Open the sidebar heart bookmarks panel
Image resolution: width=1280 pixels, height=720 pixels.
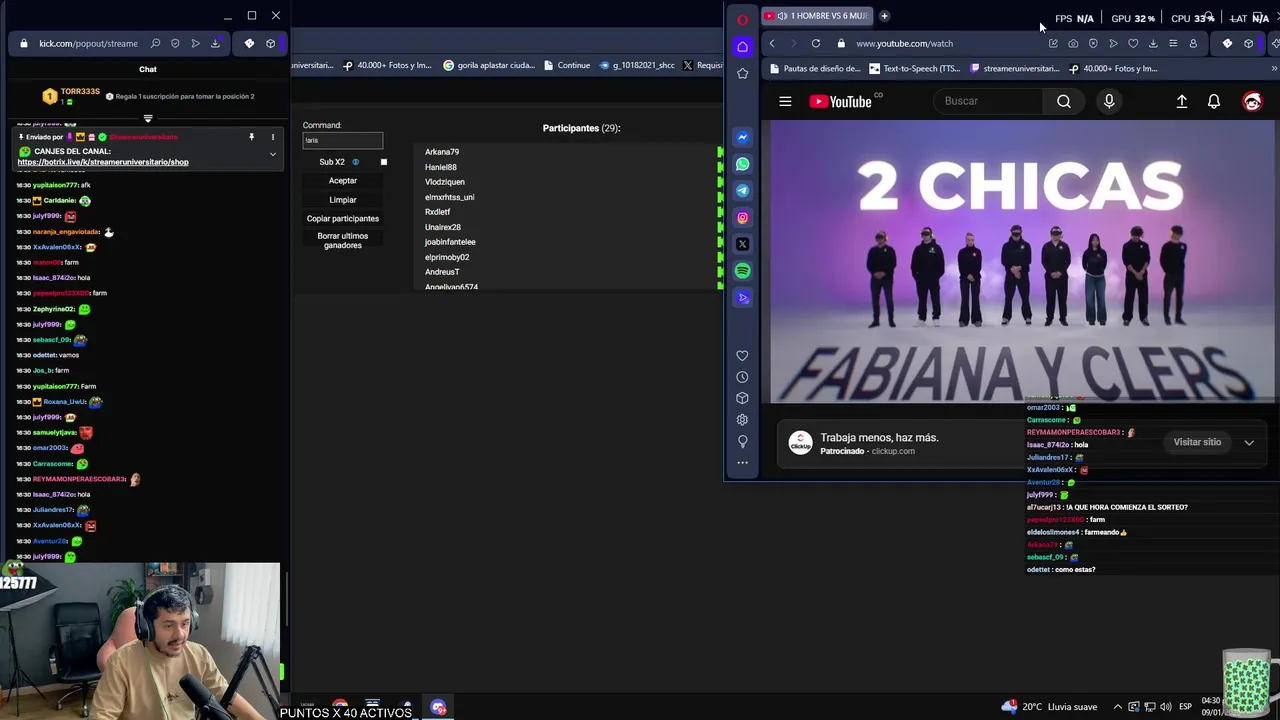(x=742, y=356)
